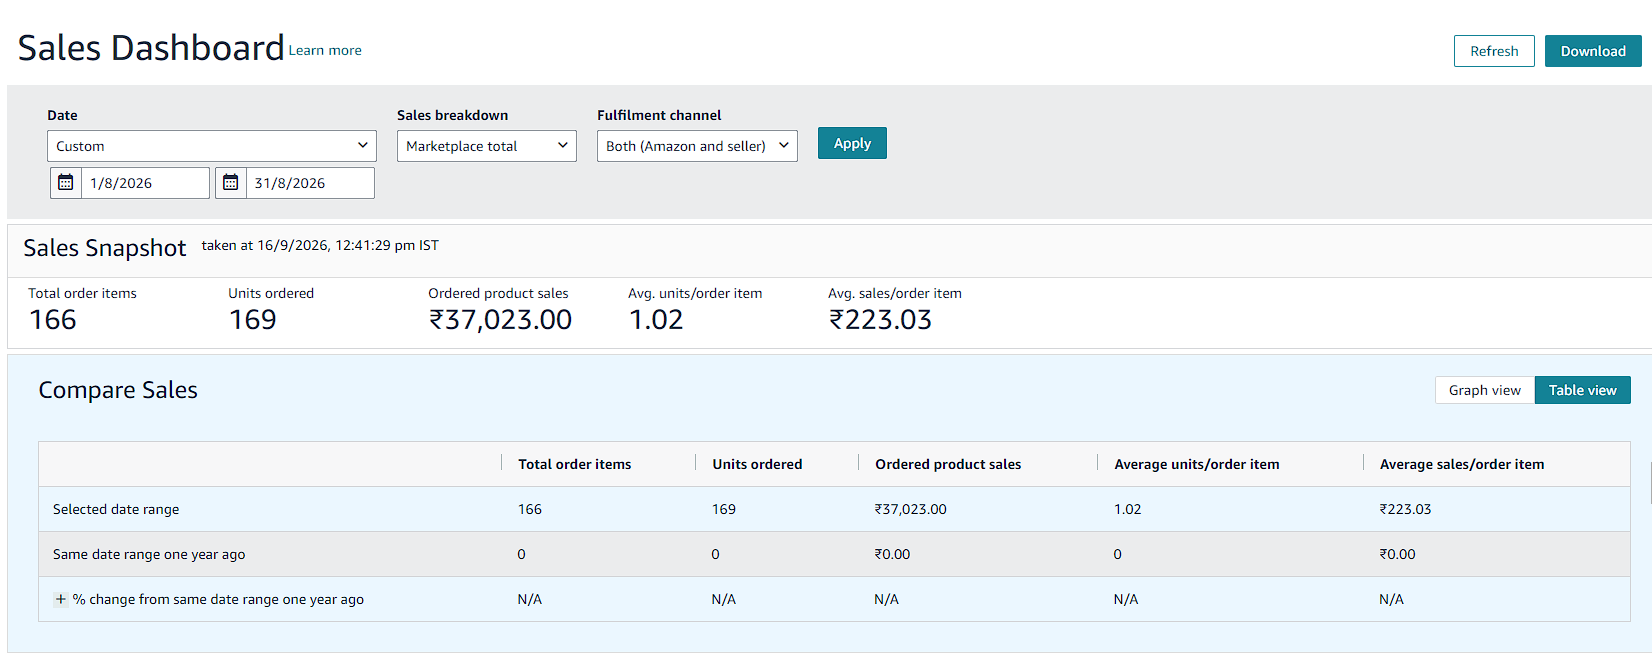Viewport: 1652px width, 664px height.
Task: Click the Sales Snapshot heading
Action: (105, 248)
